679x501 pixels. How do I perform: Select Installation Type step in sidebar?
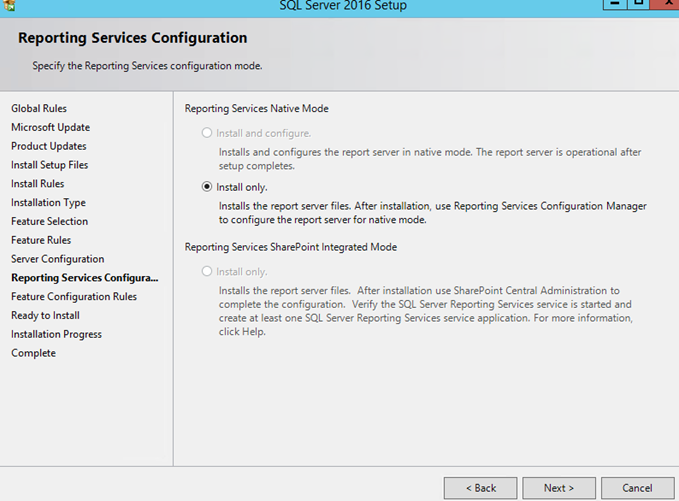(48, 203)
